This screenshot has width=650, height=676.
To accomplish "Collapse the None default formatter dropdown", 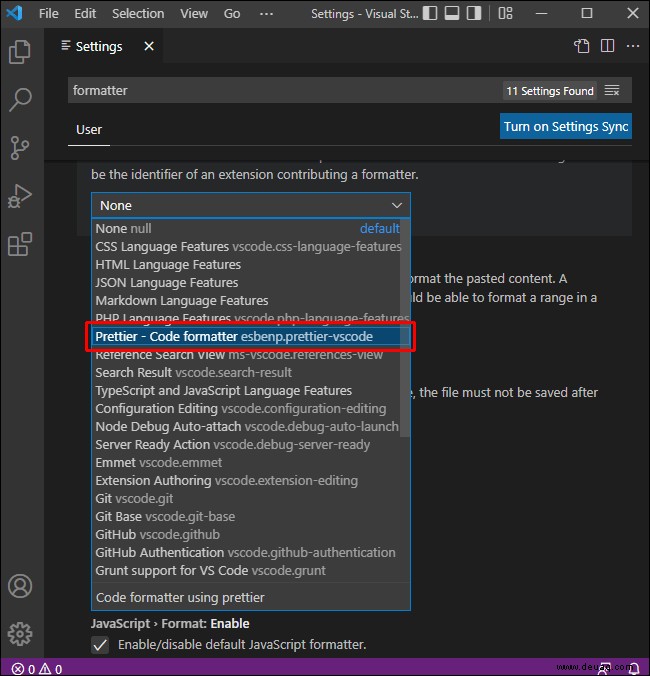I will pos(251,205).
